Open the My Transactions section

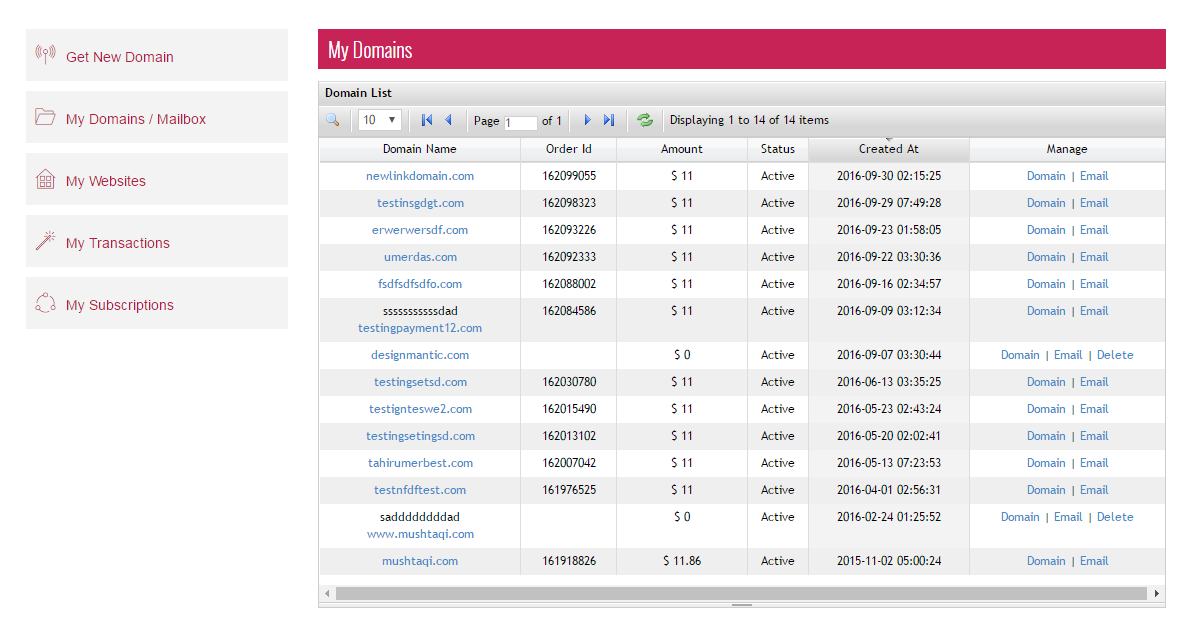(119, 241)
